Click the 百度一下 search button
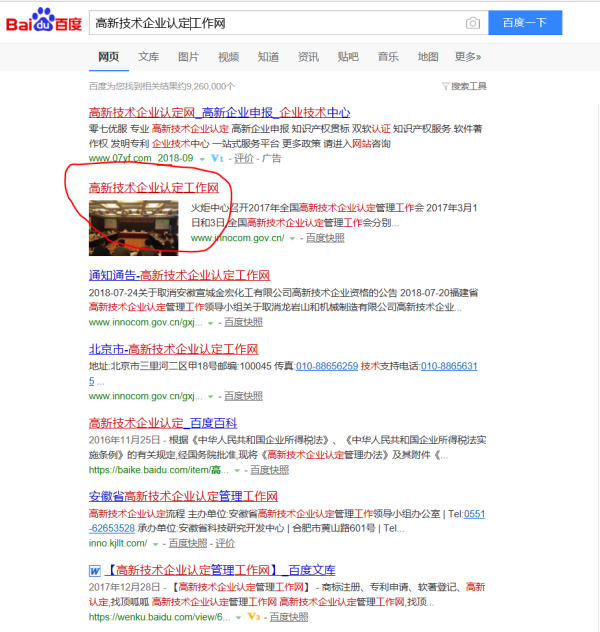The width and height of the screenshot is (600, 632). coord(525,23)
